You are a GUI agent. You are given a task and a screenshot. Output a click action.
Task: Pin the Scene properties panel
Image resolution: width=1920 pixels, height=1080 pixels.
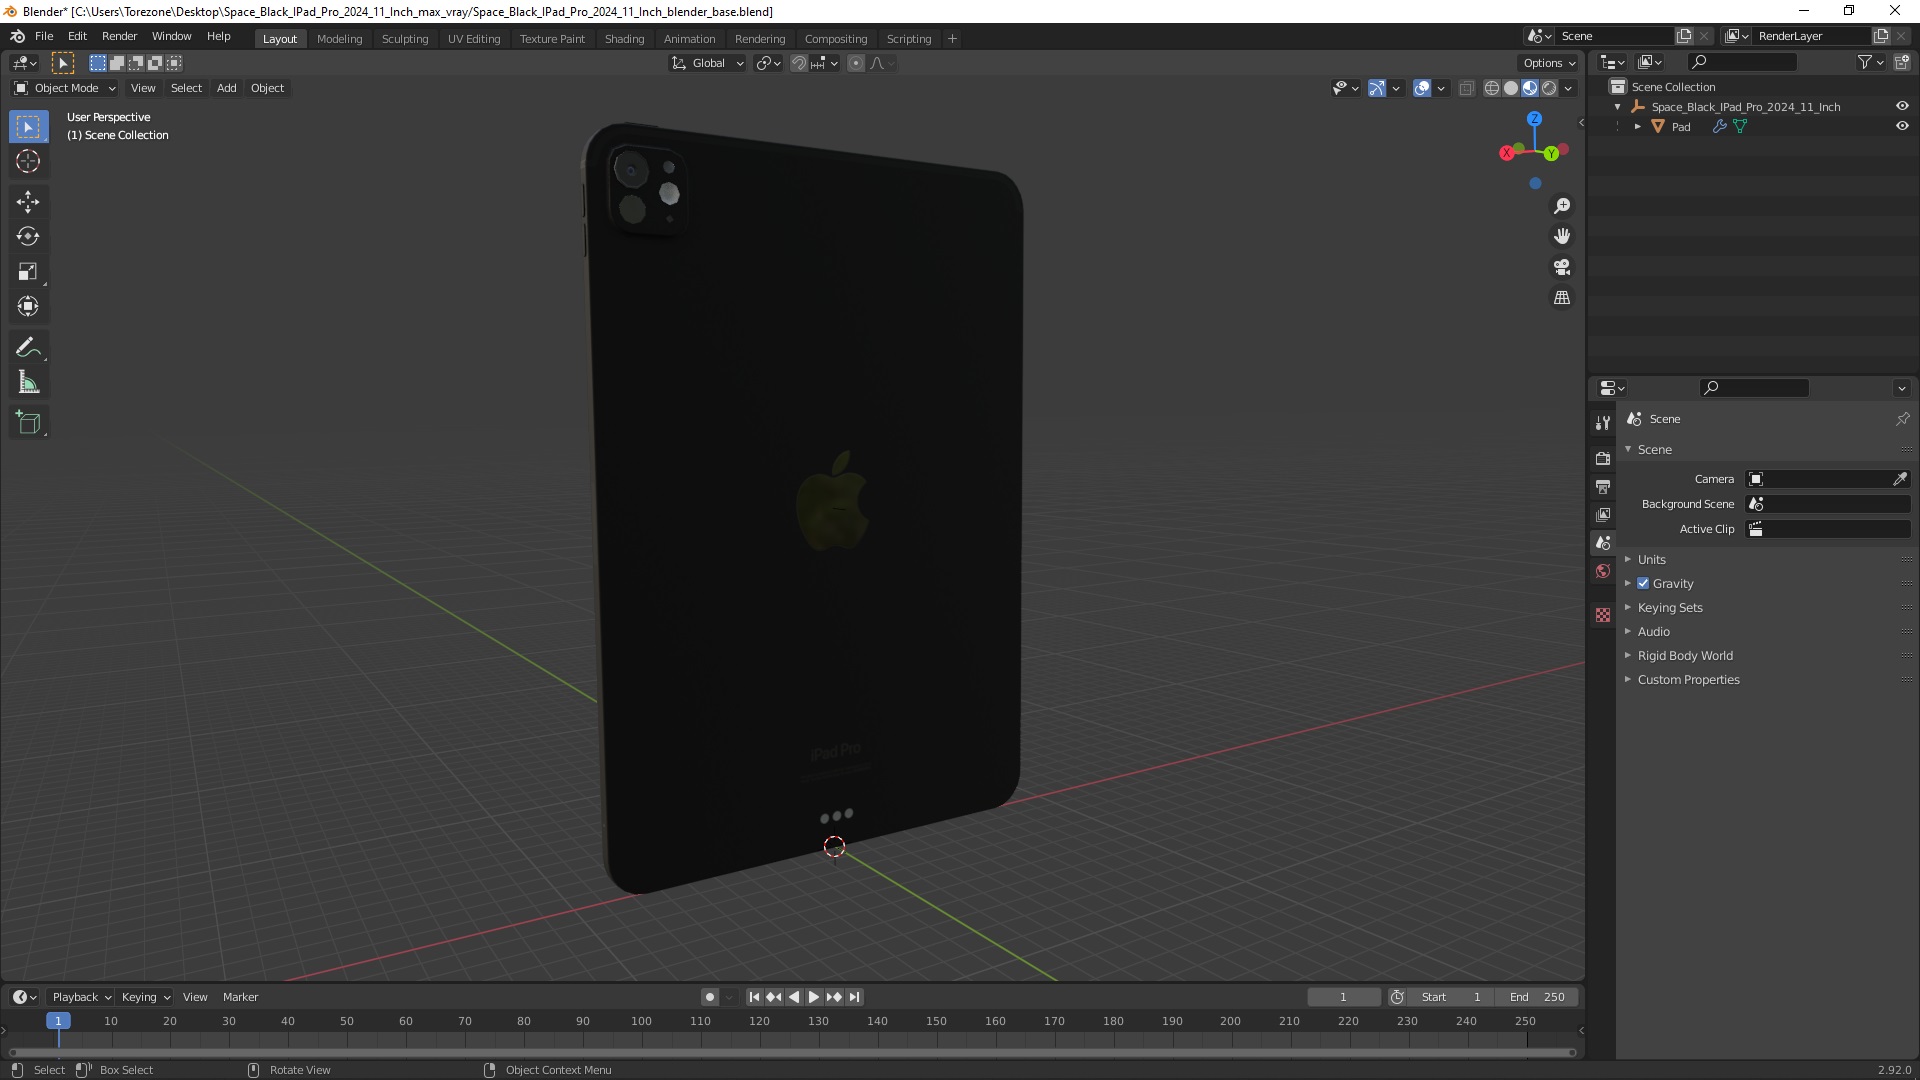(x=1902, y=419)
